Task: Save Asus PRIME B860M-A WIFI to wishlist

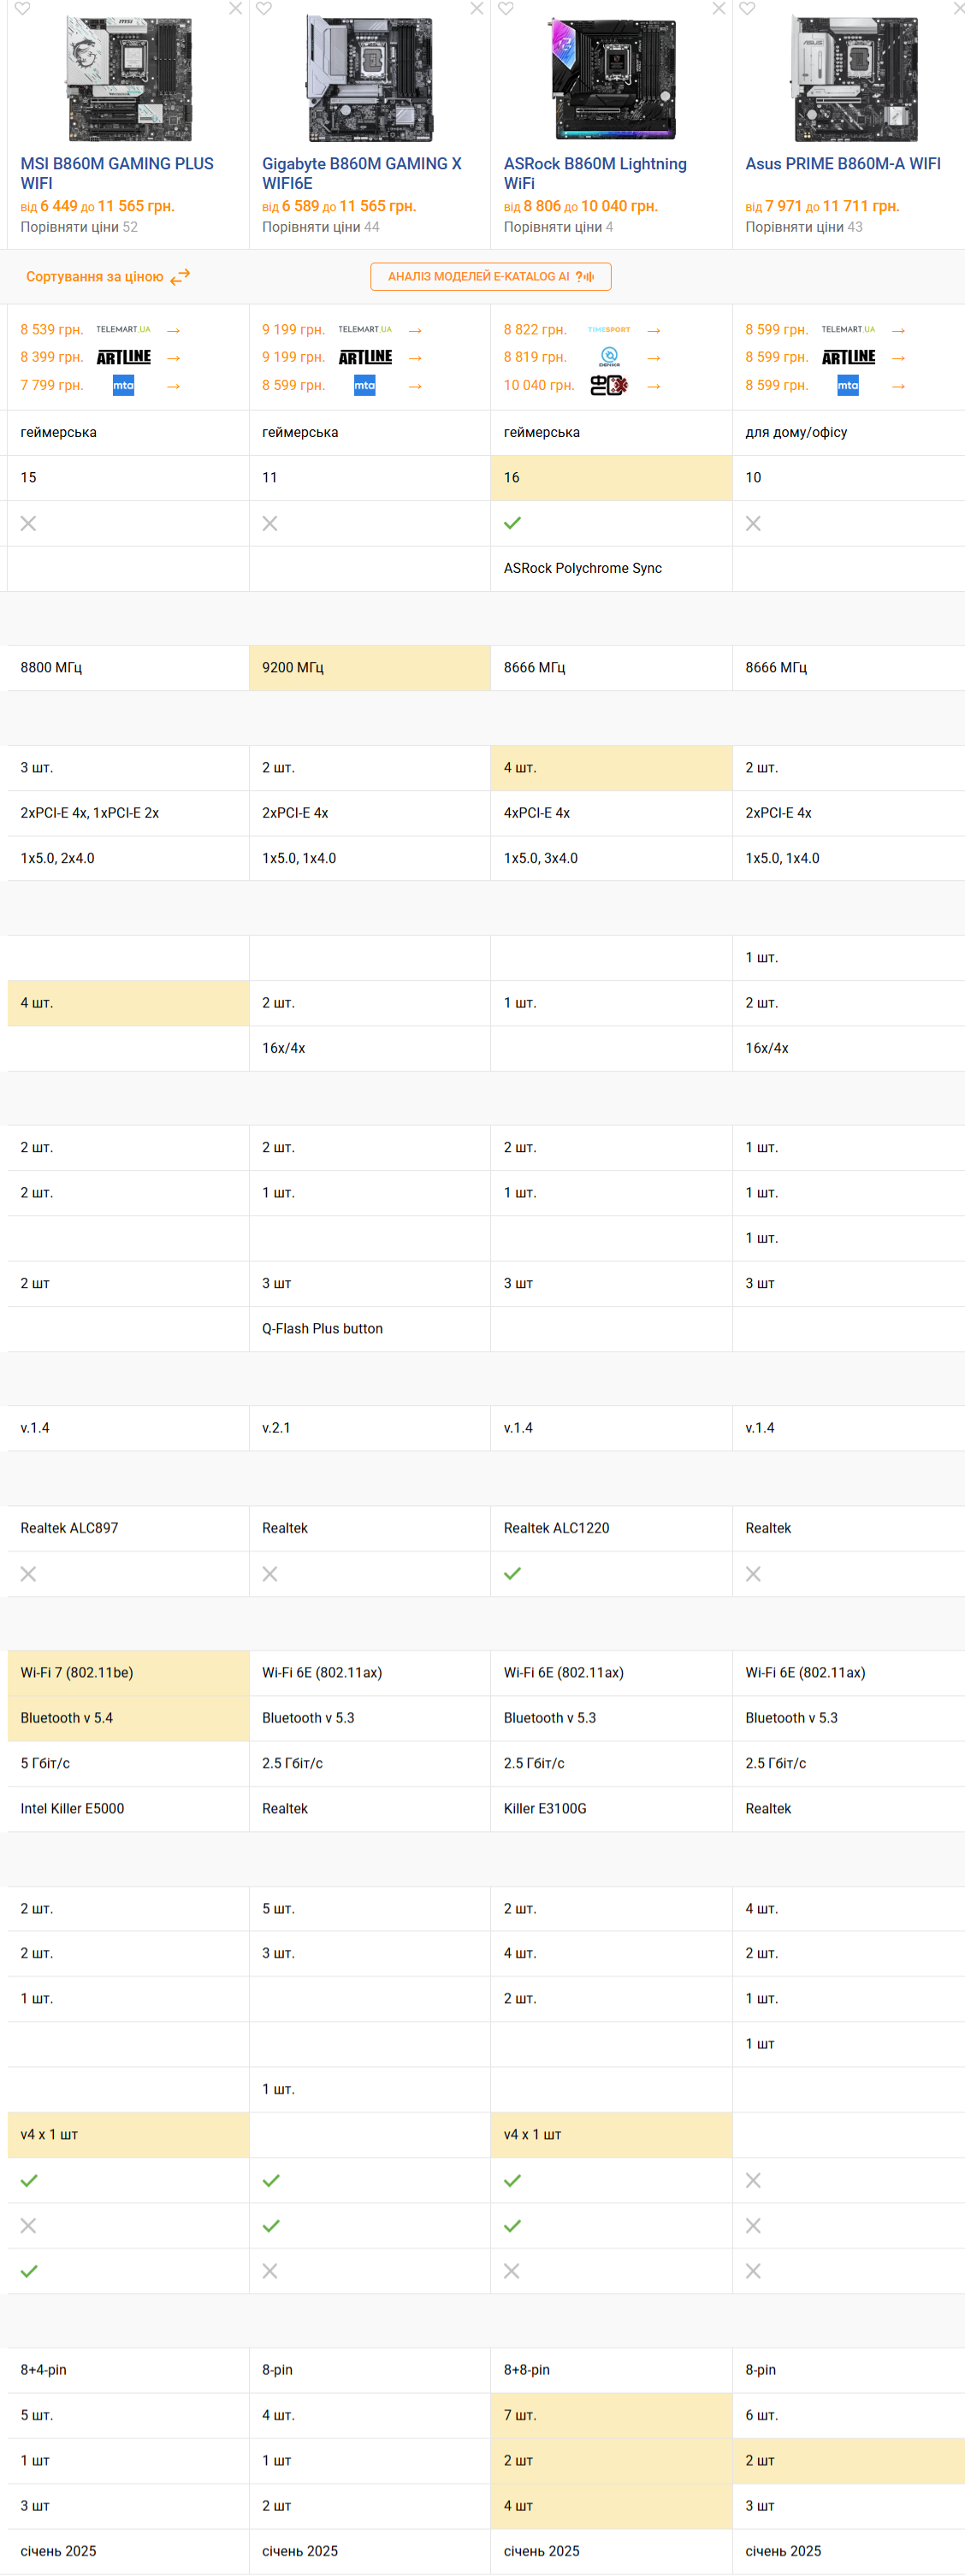Action: 747,9
